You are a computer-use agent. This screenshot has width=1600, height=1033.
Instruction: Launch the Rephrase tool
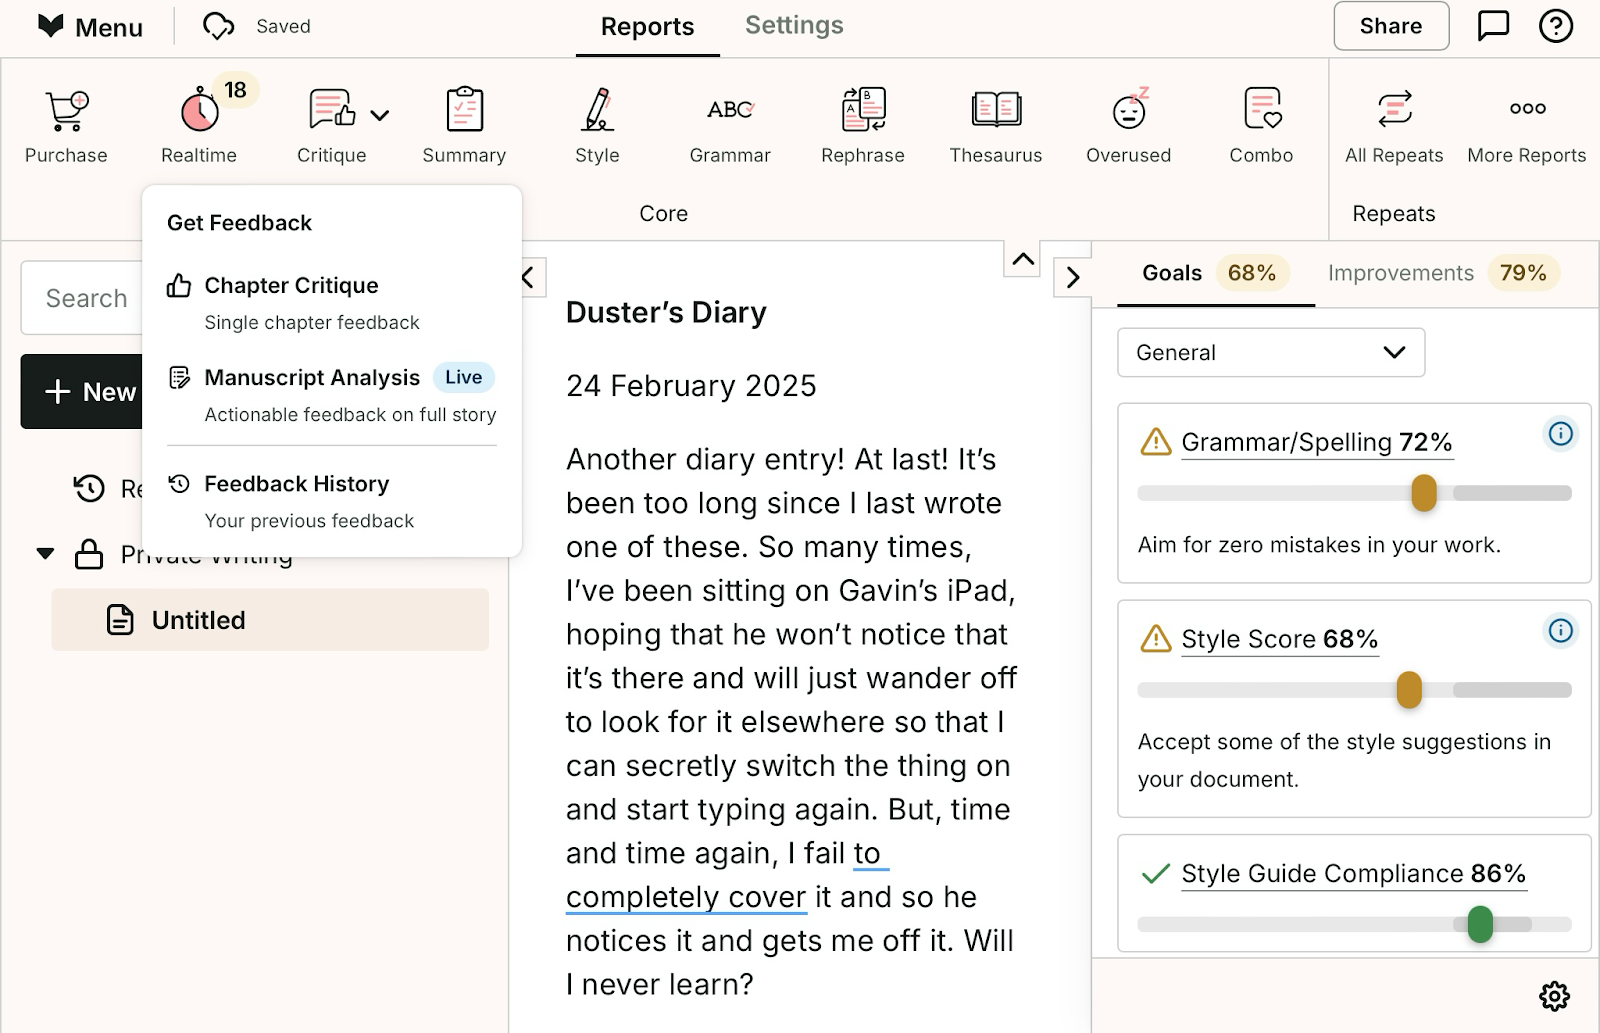862,120
